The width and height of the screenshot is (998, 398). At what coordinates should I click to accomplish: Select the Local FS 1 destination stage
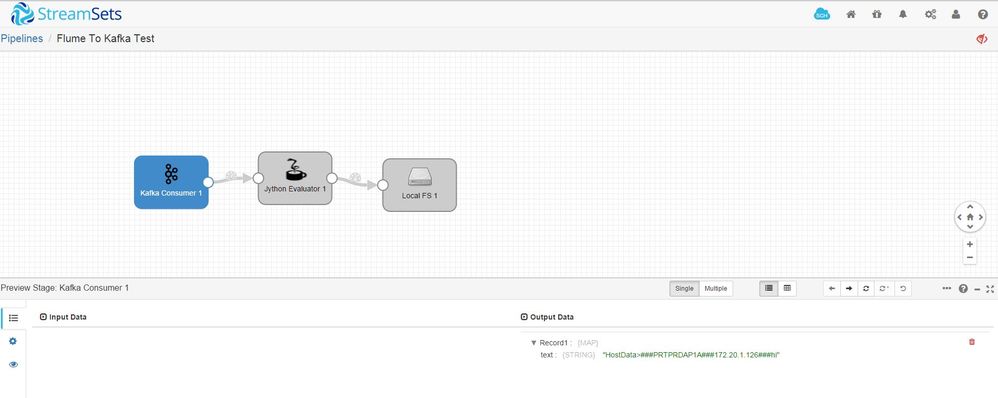[419, 185]
